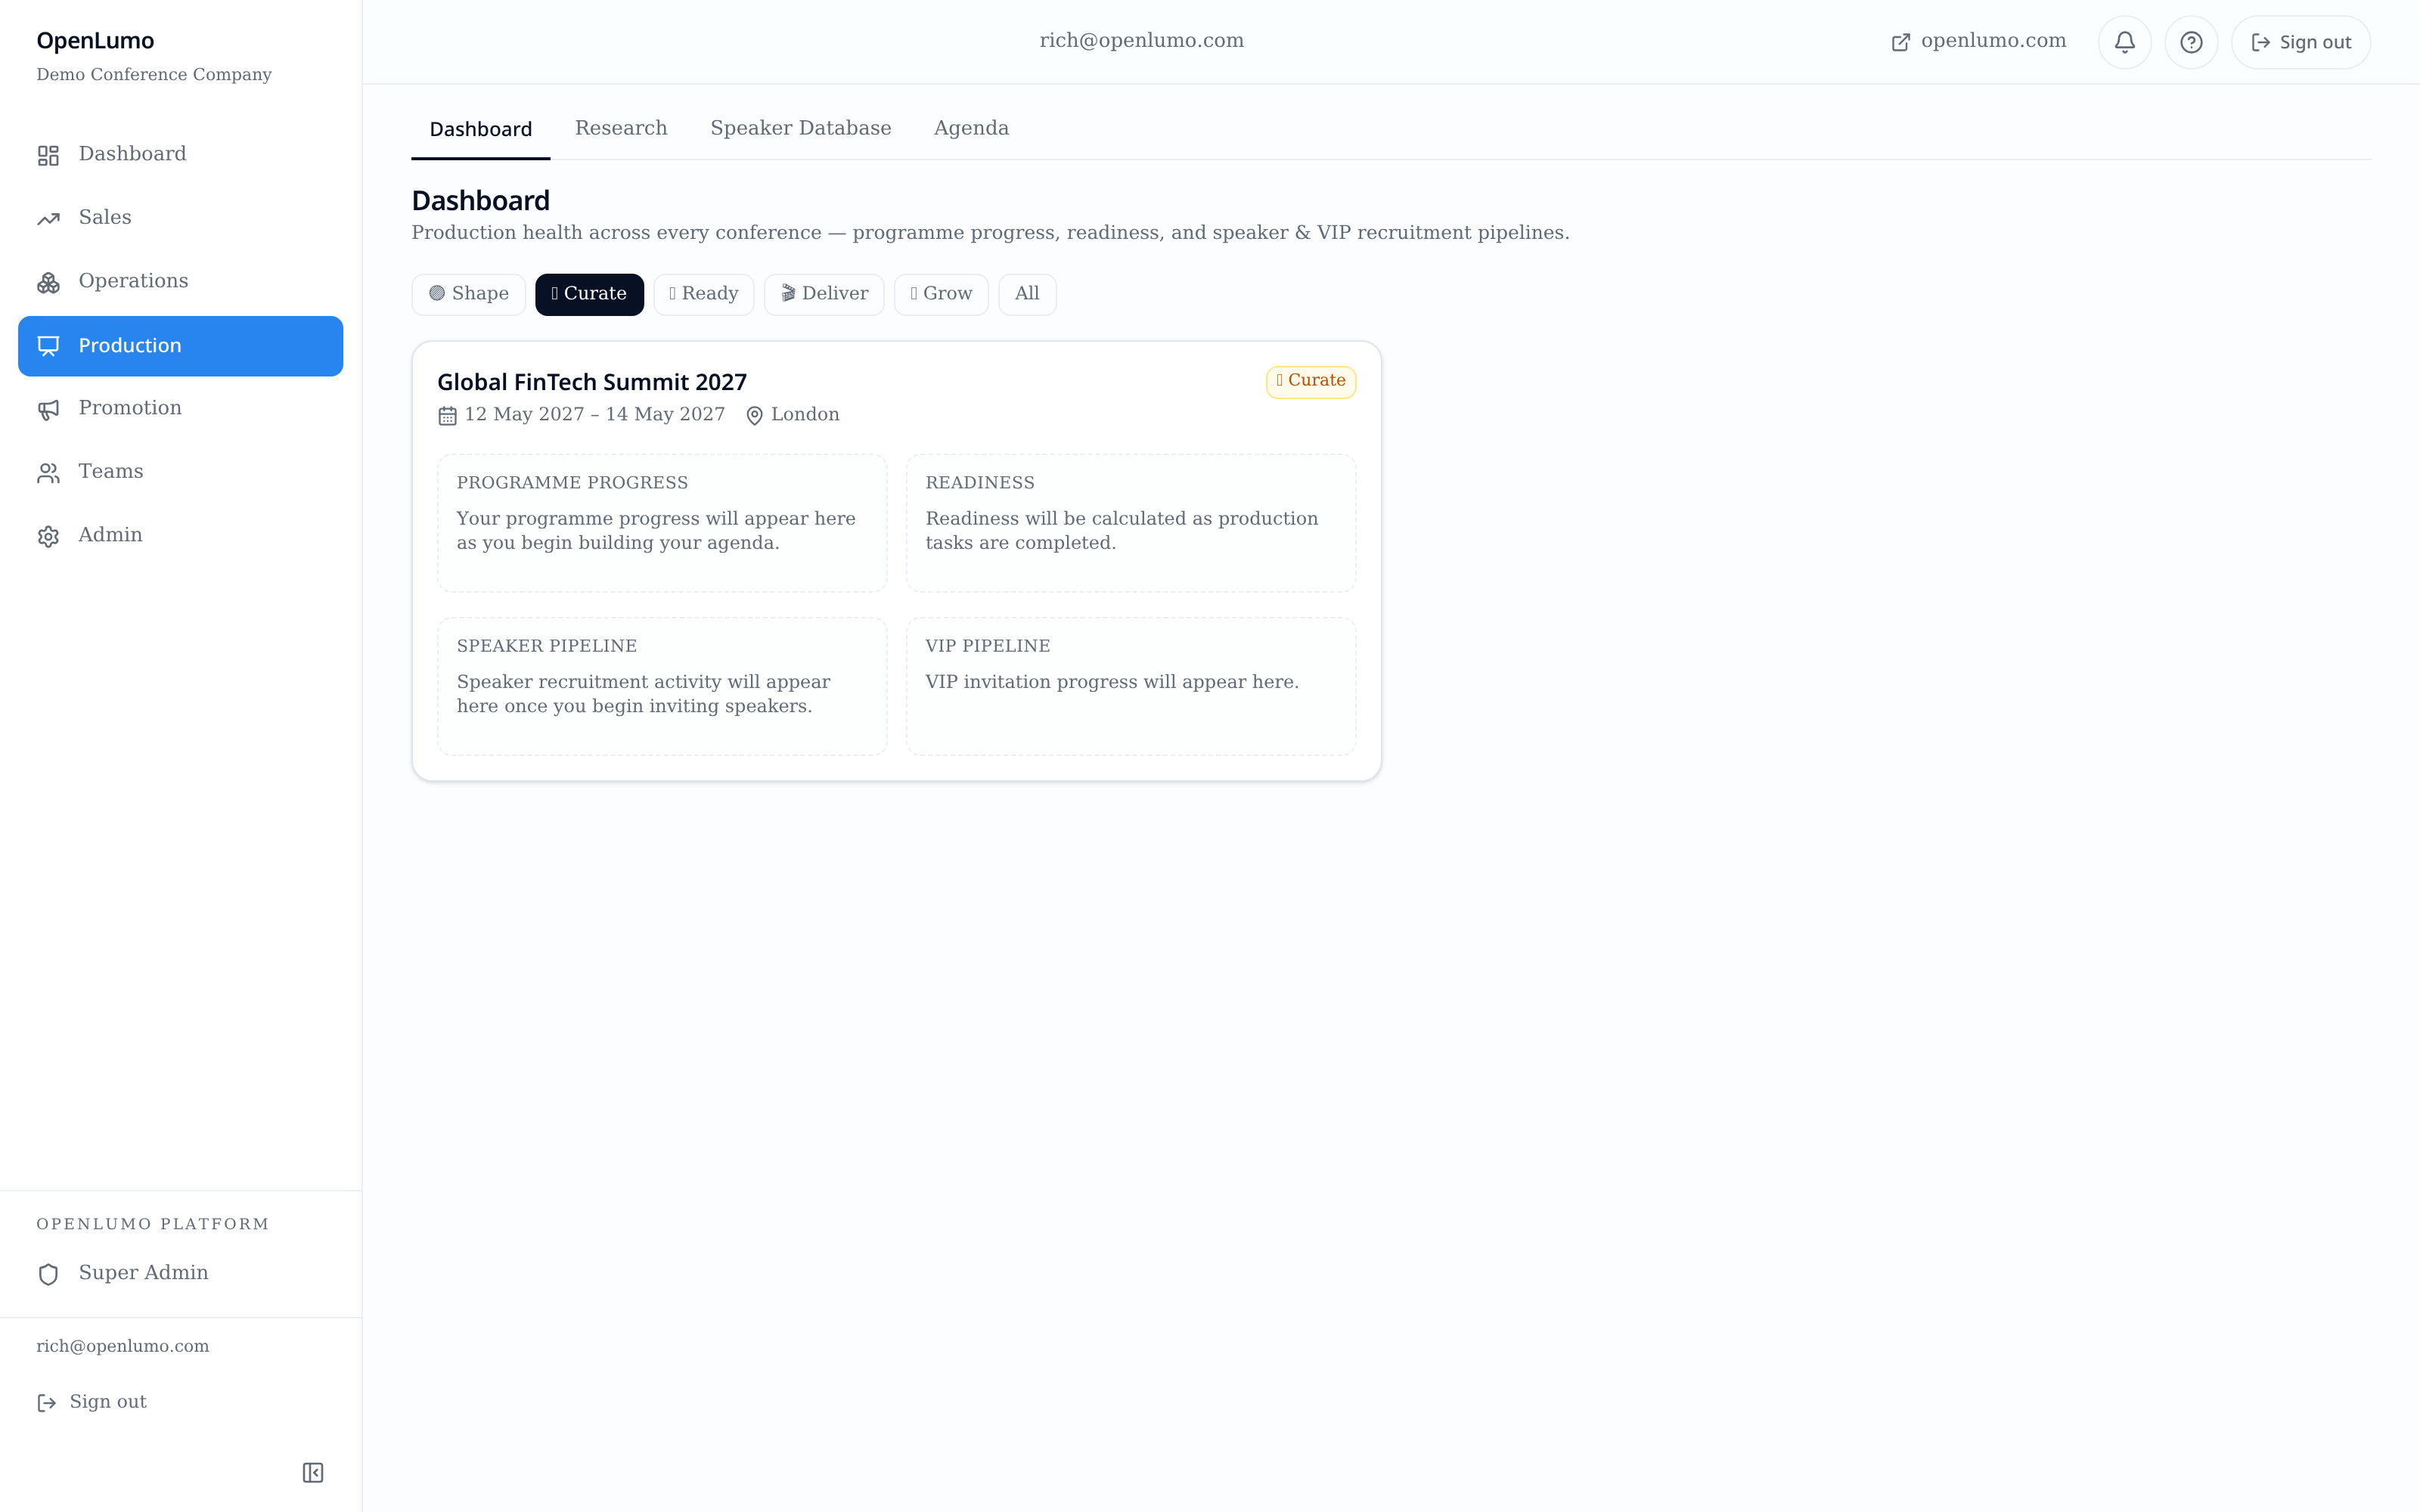
Task: Click the Speaker Pipeline panel
Action: [662, 686]
